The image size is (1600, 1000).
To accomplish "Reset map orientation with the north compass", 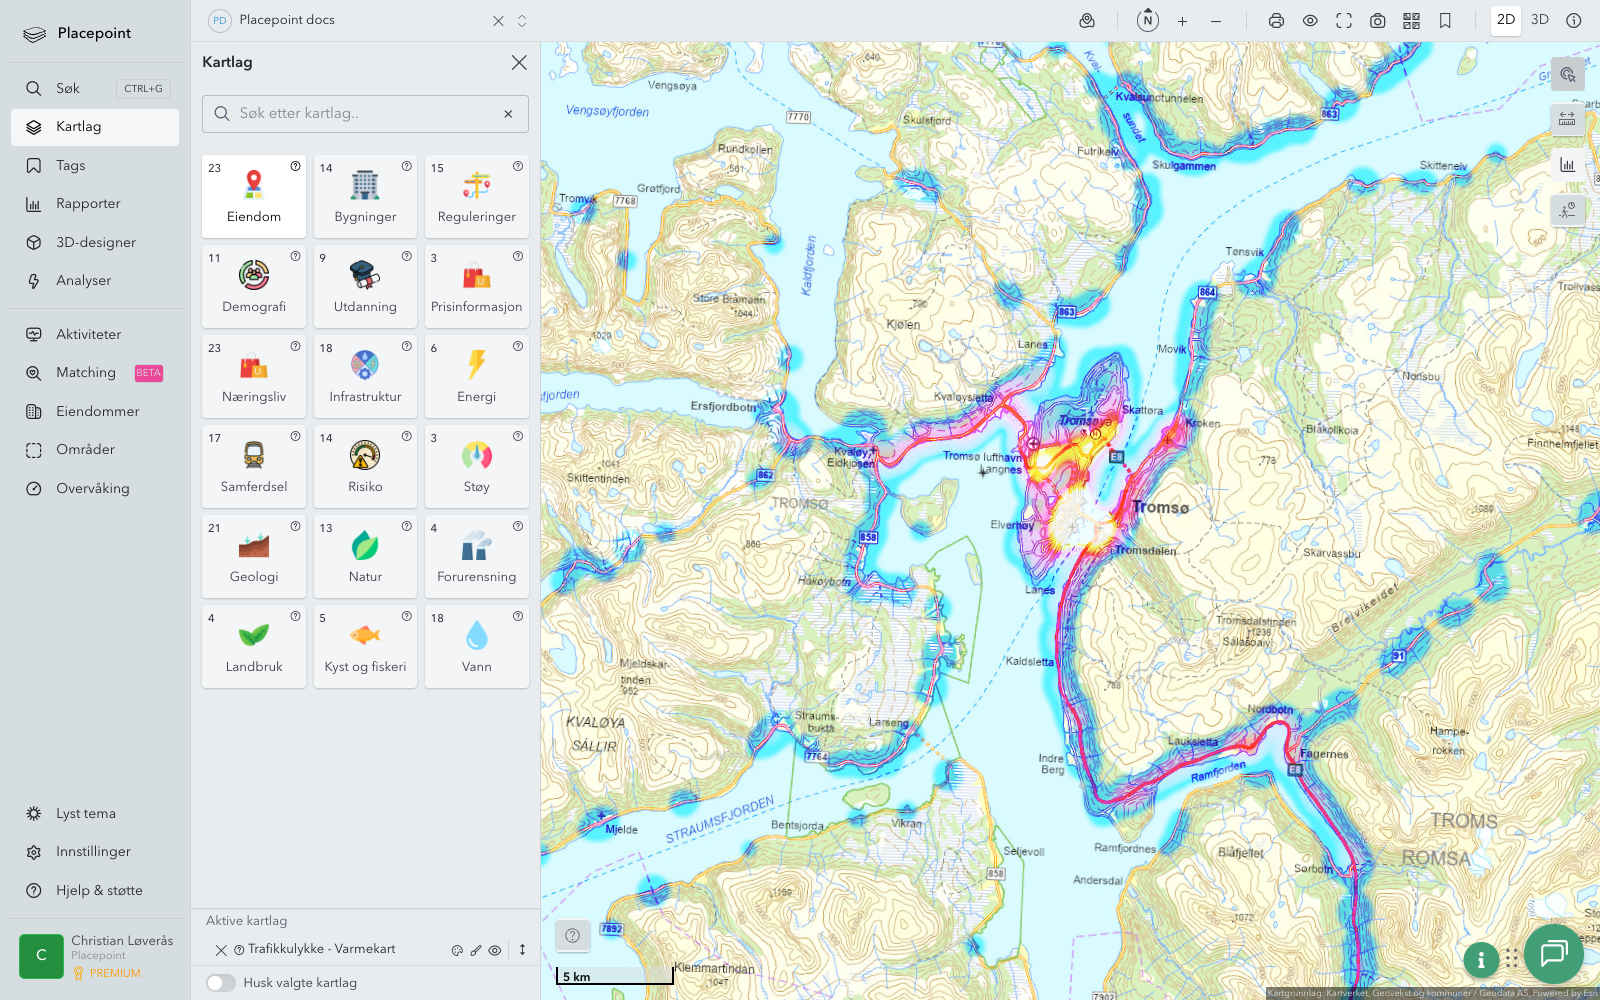I will tap(1148, 20).
